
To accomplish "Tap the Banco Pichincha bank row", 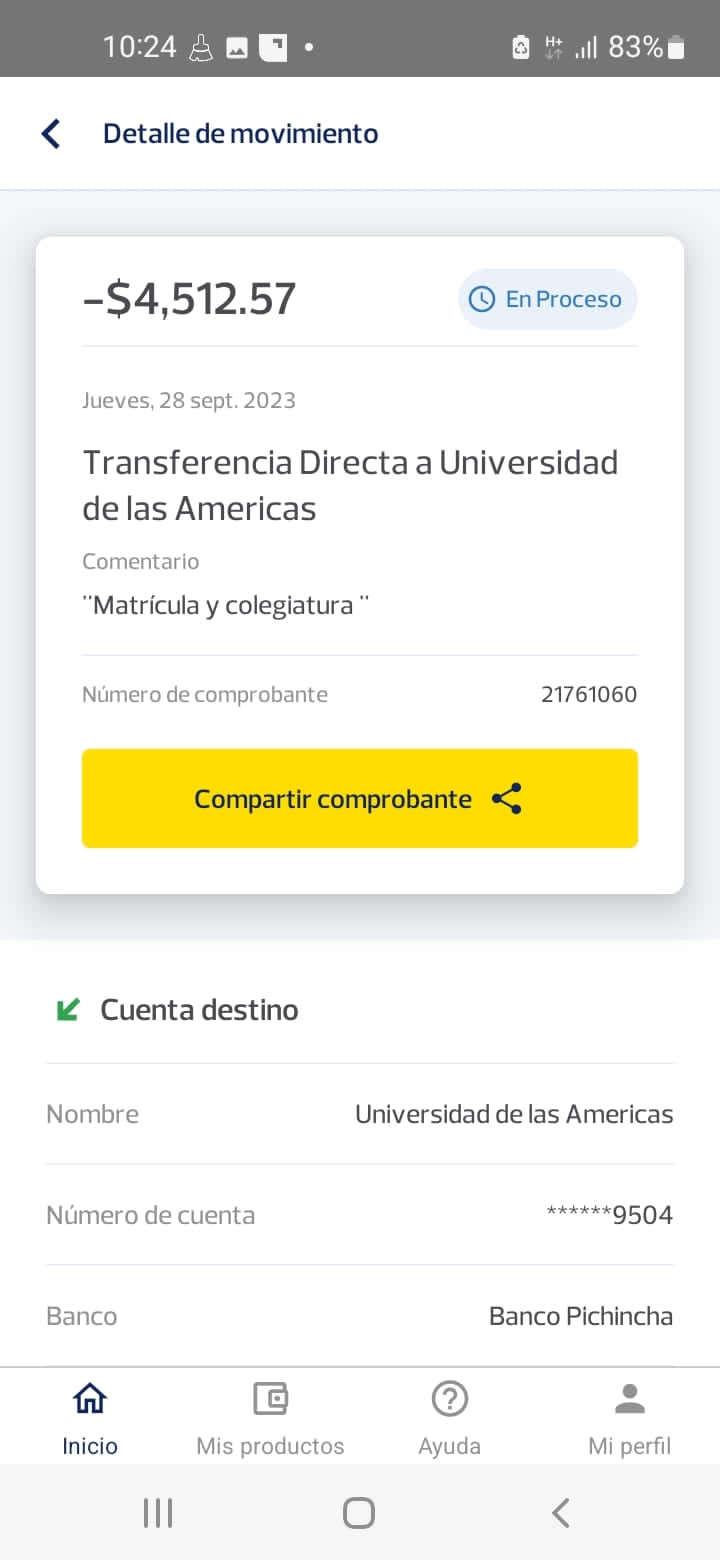I will [360, 1316].
